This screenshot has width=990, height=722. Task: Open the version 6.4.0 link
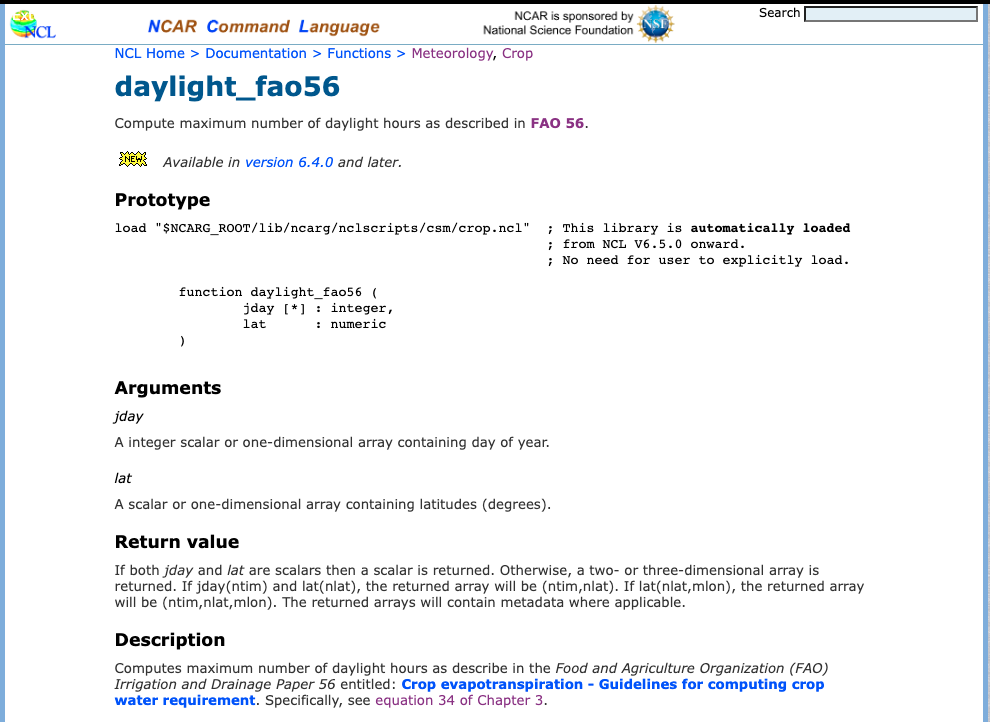[x=289, y=162]
